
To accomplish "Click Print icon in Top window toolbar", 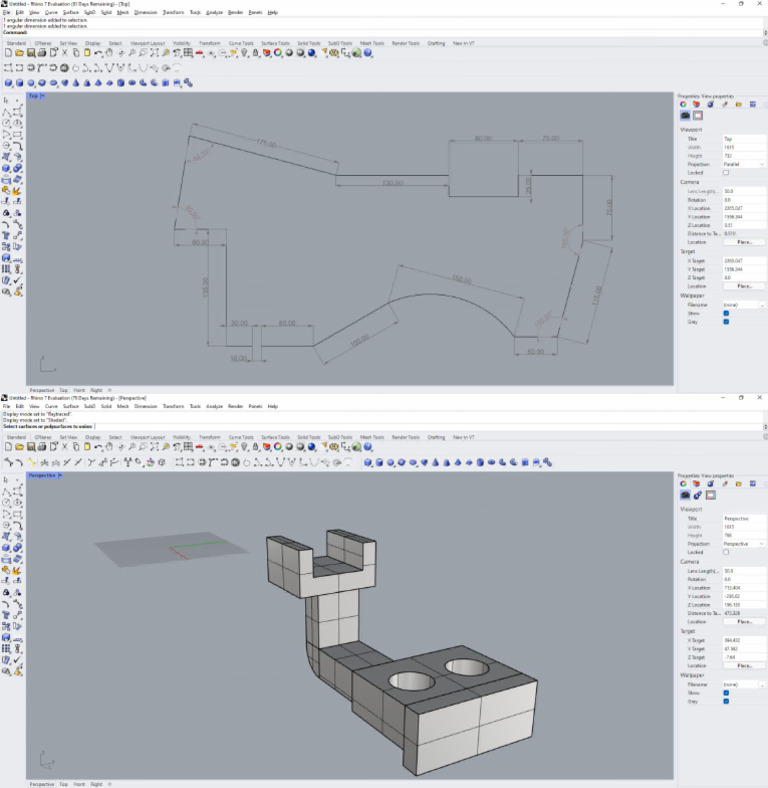I will 42,53.
